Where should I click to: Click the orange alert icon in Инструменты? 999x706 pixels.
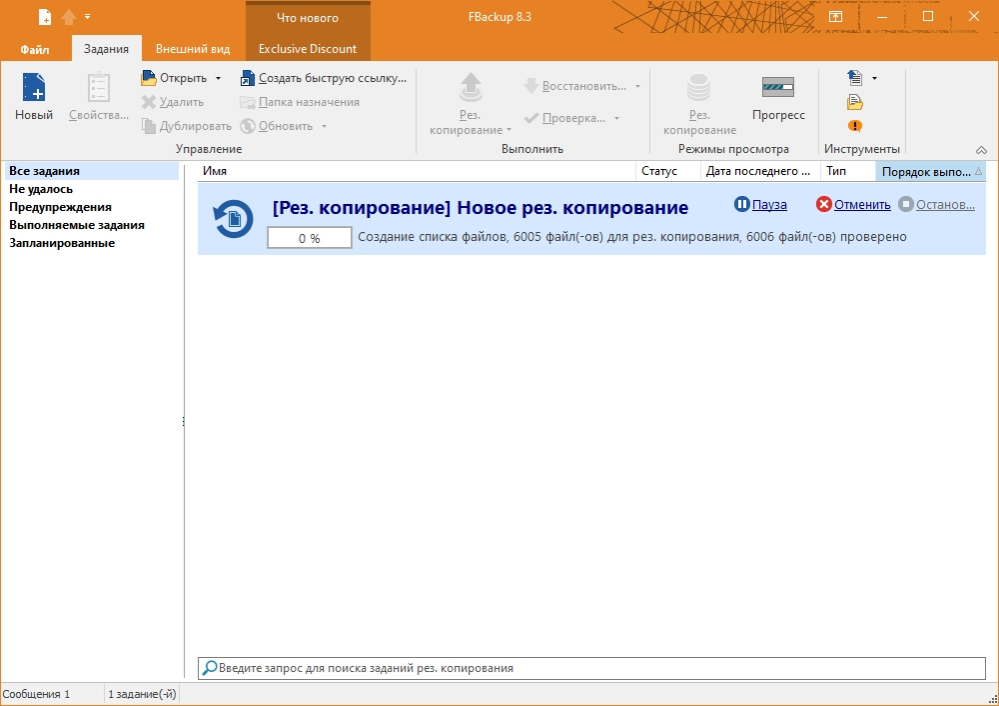[x=855, y=126]
